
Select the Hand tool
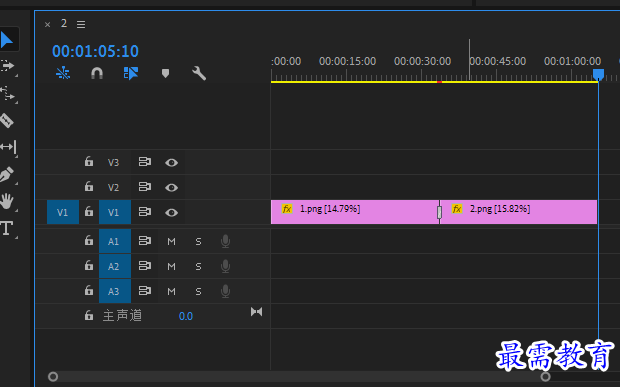coord(7,201)
